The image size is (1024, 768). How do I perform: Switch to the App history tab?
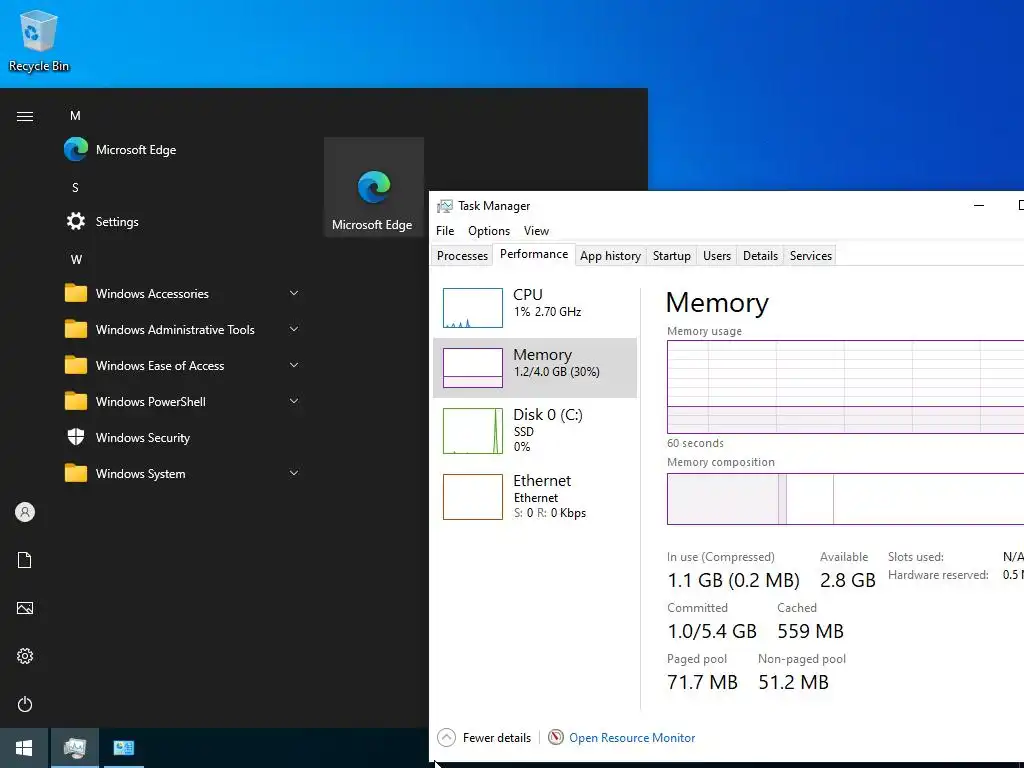(610, 255)
